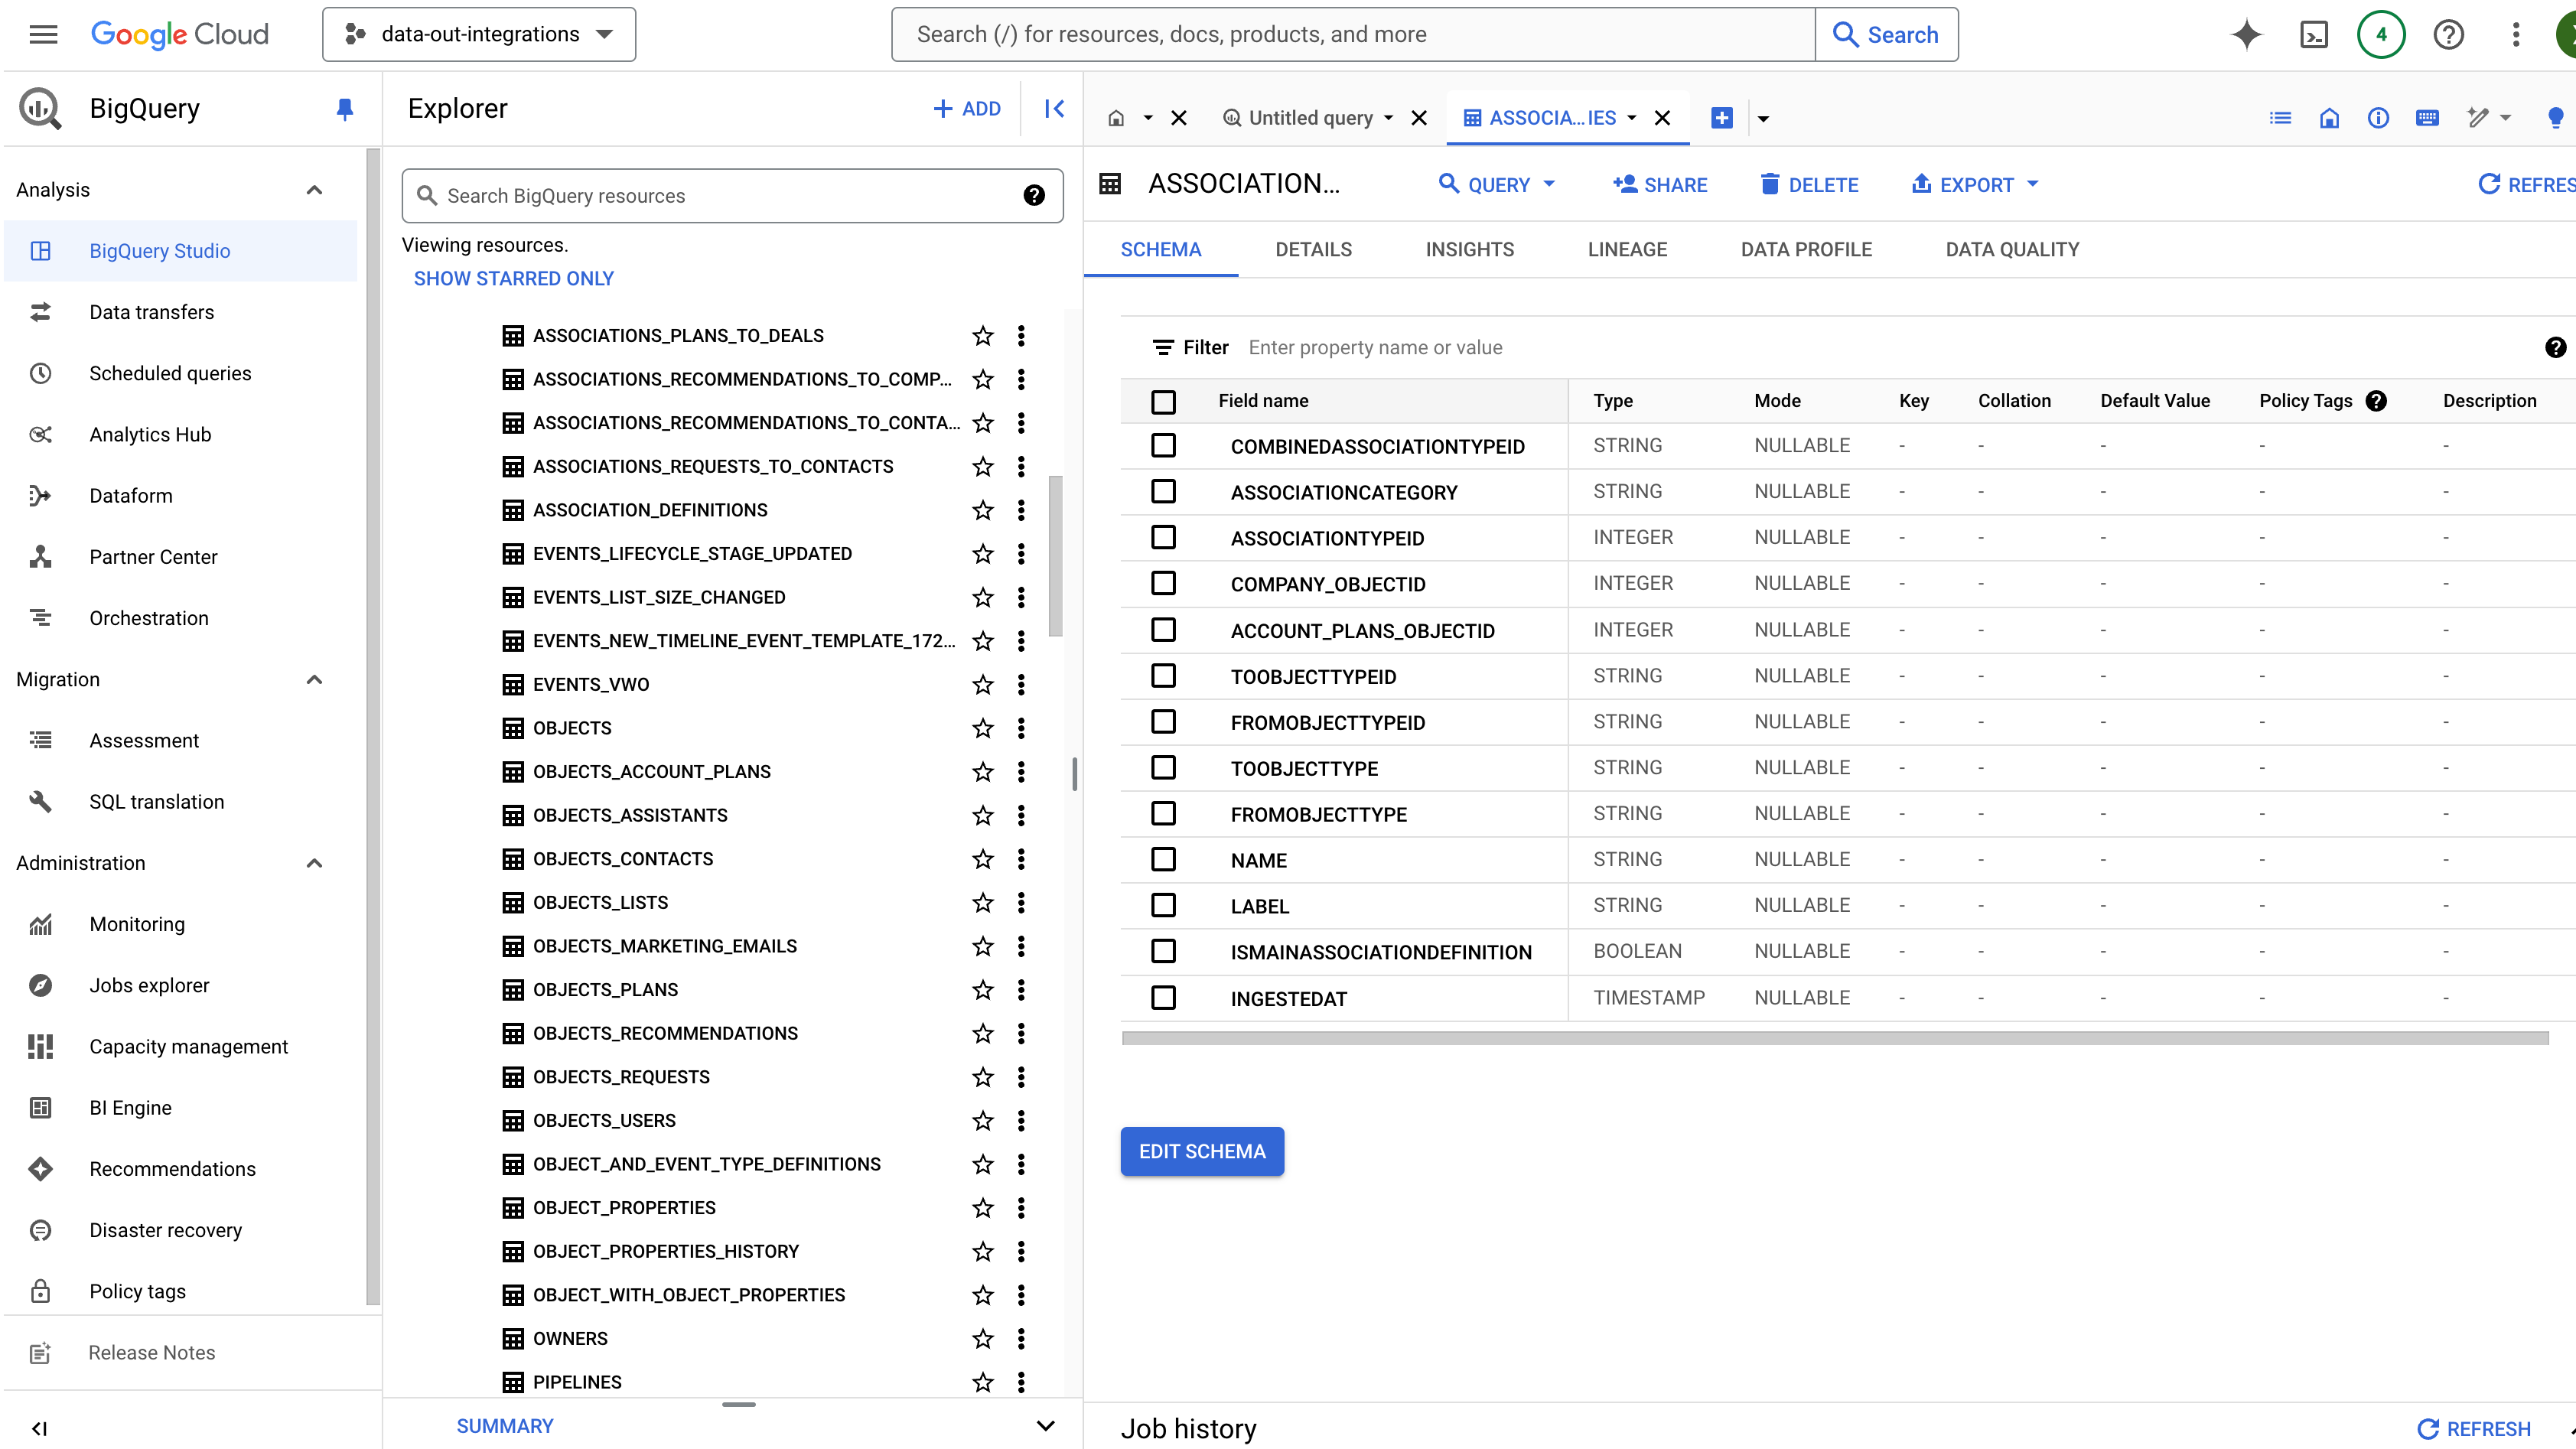Click the schema filter help icon
Screen dimensions: 2576x1449
coord(2555,347)
